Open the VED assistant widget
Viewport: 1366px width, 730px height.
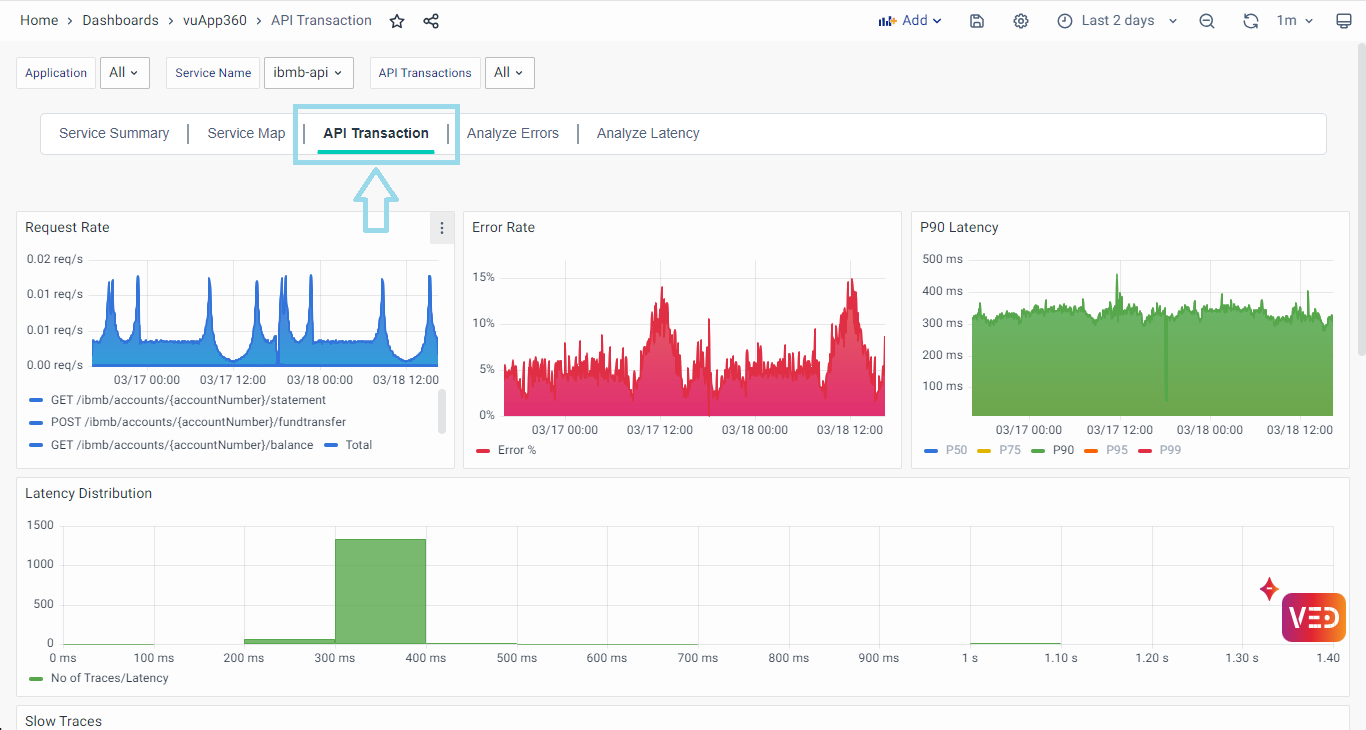click(x=1313, y=617)
